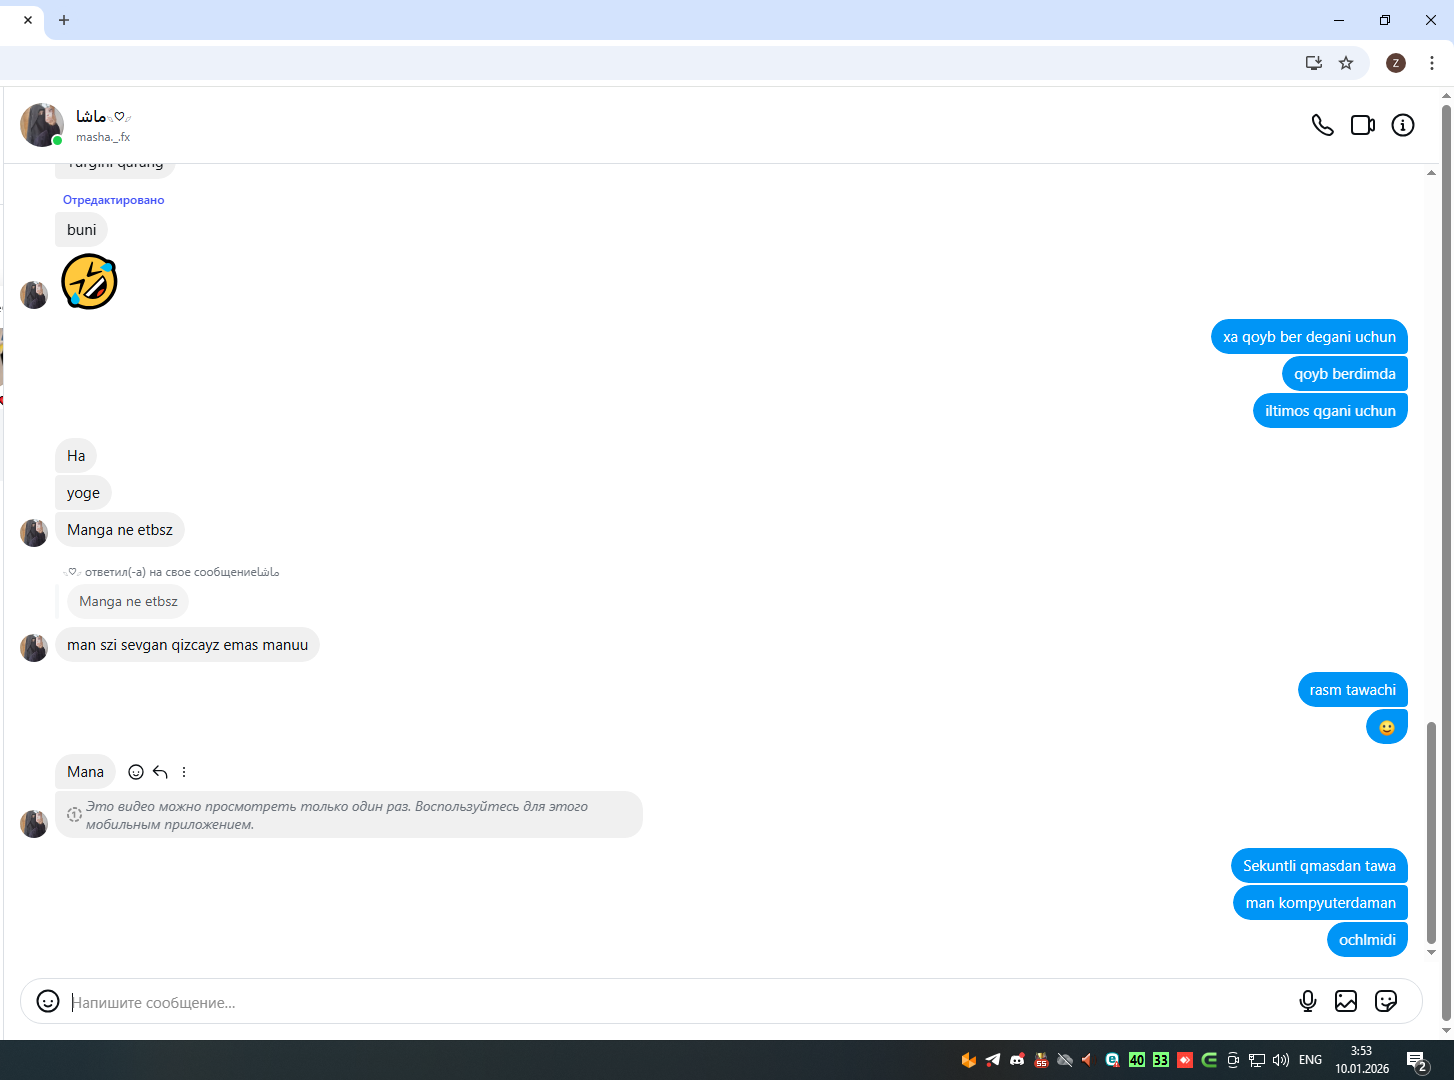Open the Windows notification center

tap(1417, 1061)
